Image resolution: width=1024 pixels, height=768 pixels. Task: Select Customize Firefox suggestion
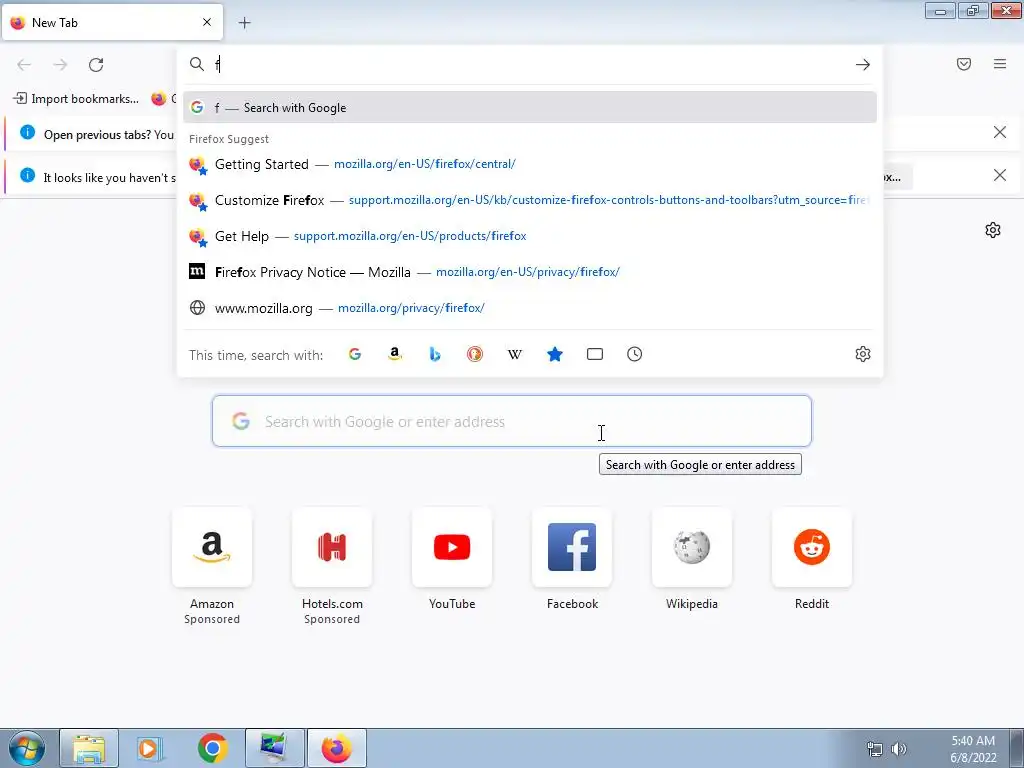coord(530,200)
